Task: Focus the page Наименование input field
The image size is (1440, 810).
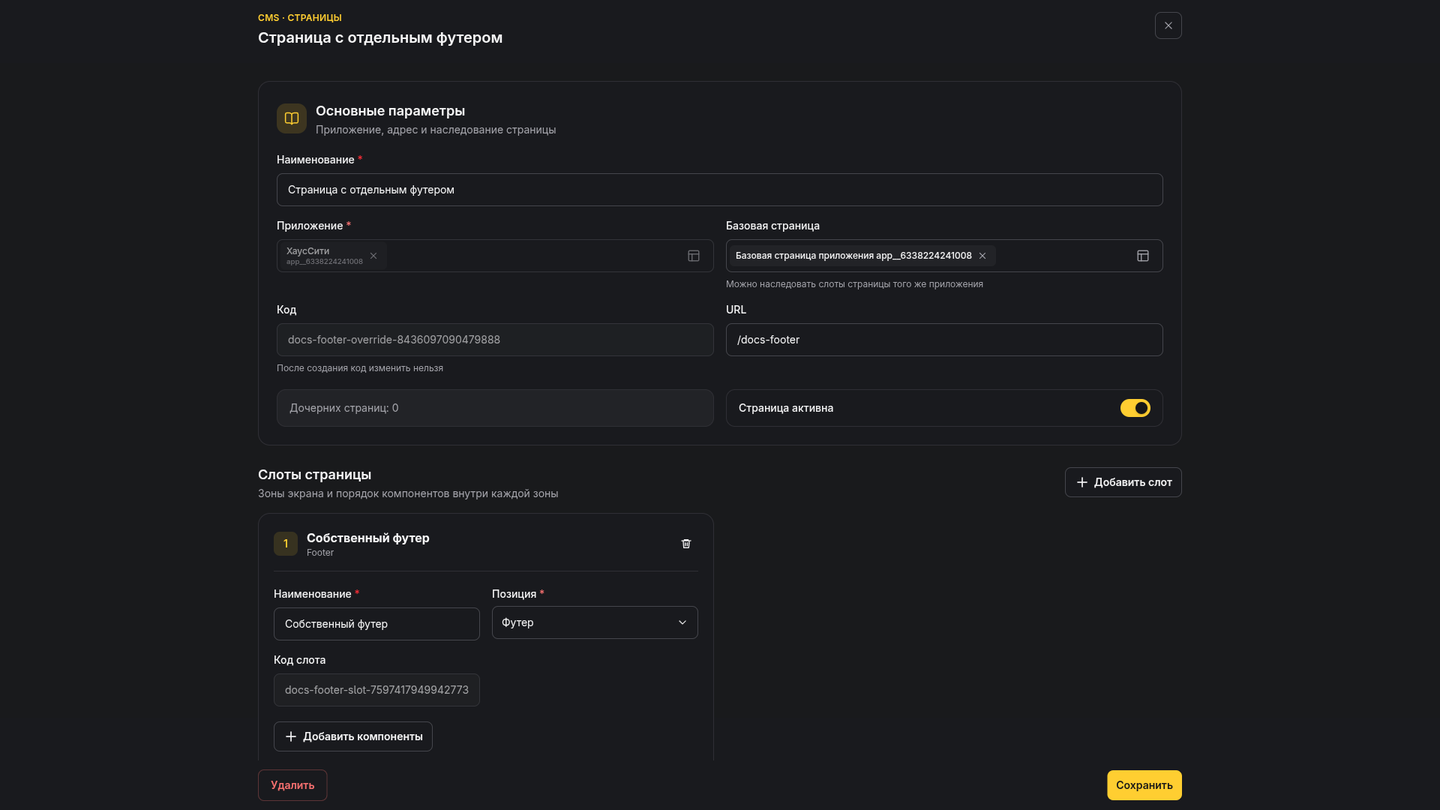Action: [x=720, y=190]
